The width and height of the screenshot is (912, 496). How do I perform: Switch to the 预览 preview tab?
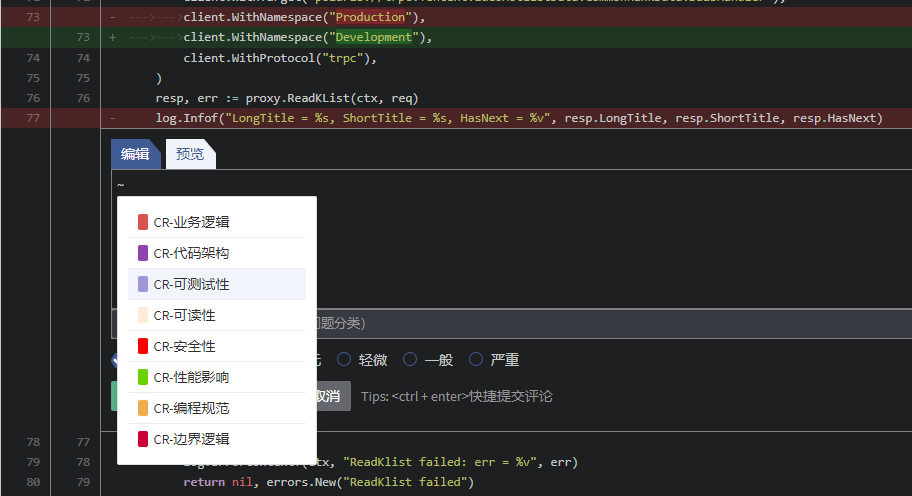coord(190,154)
